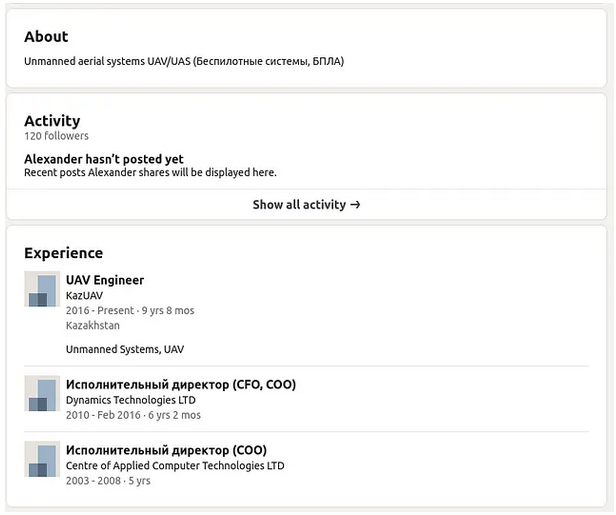616x515 pixels.
Task: Click the Исполнительный директор (CFO, COO) title
Action: tap(181, 384)
